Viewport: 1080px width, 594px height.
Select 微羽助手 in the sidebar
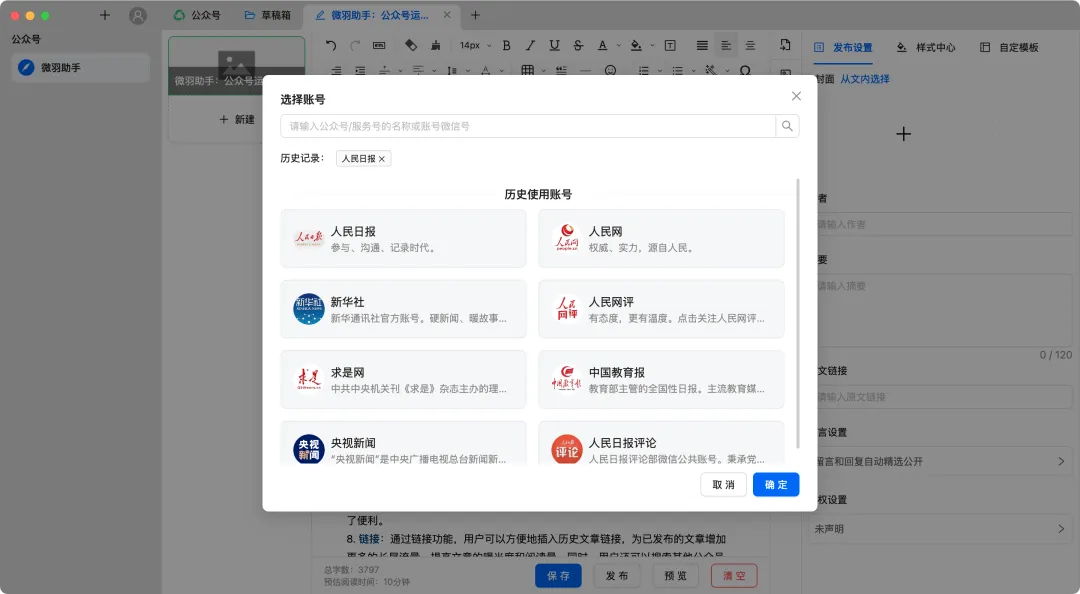[x=81, y=68]
